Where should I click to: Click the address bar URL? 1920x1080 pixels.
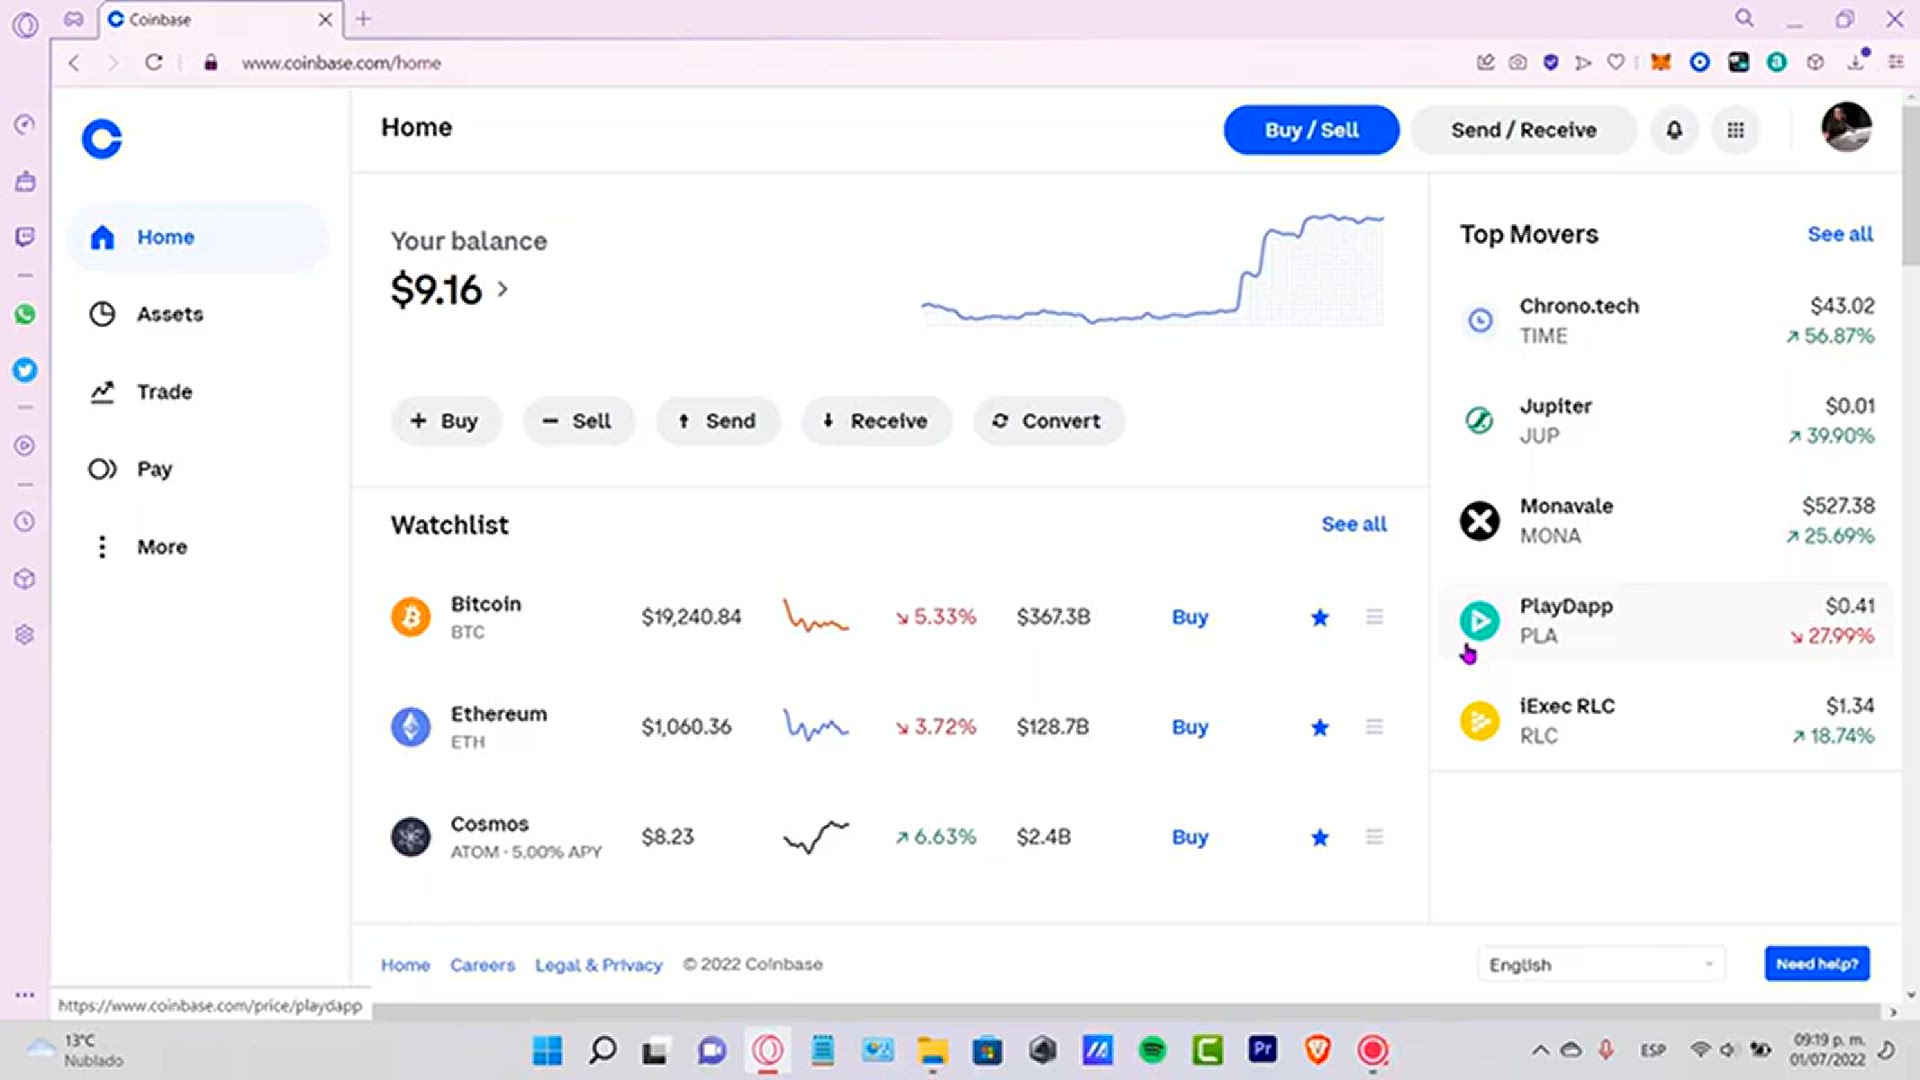click(341, 63)
